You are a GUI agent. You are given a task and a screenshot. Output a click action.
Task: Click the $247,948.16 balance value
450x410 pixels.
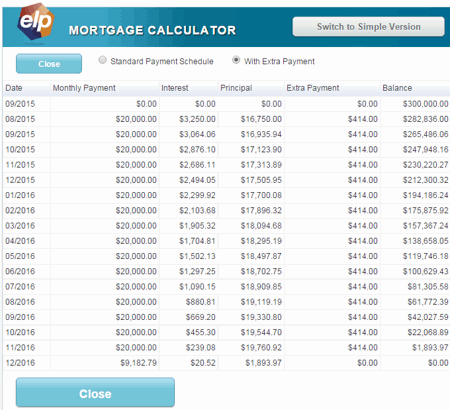coord(425,149)
